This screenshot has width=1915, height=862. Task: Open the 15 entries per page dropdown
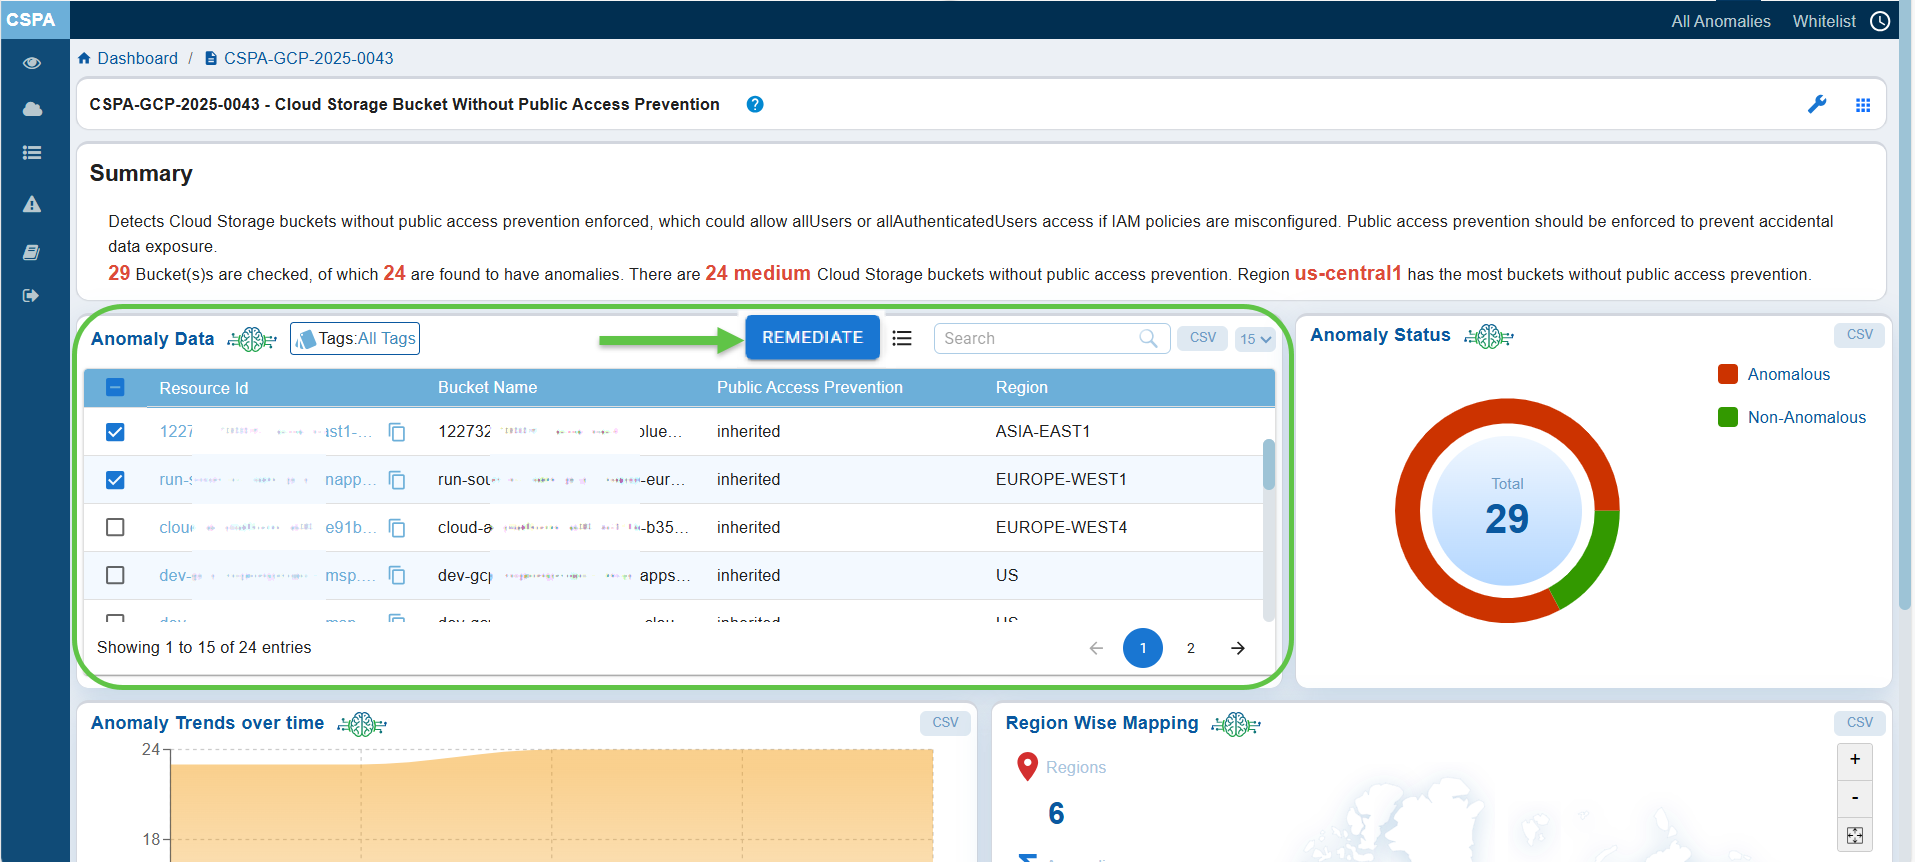click(1255, 339)
